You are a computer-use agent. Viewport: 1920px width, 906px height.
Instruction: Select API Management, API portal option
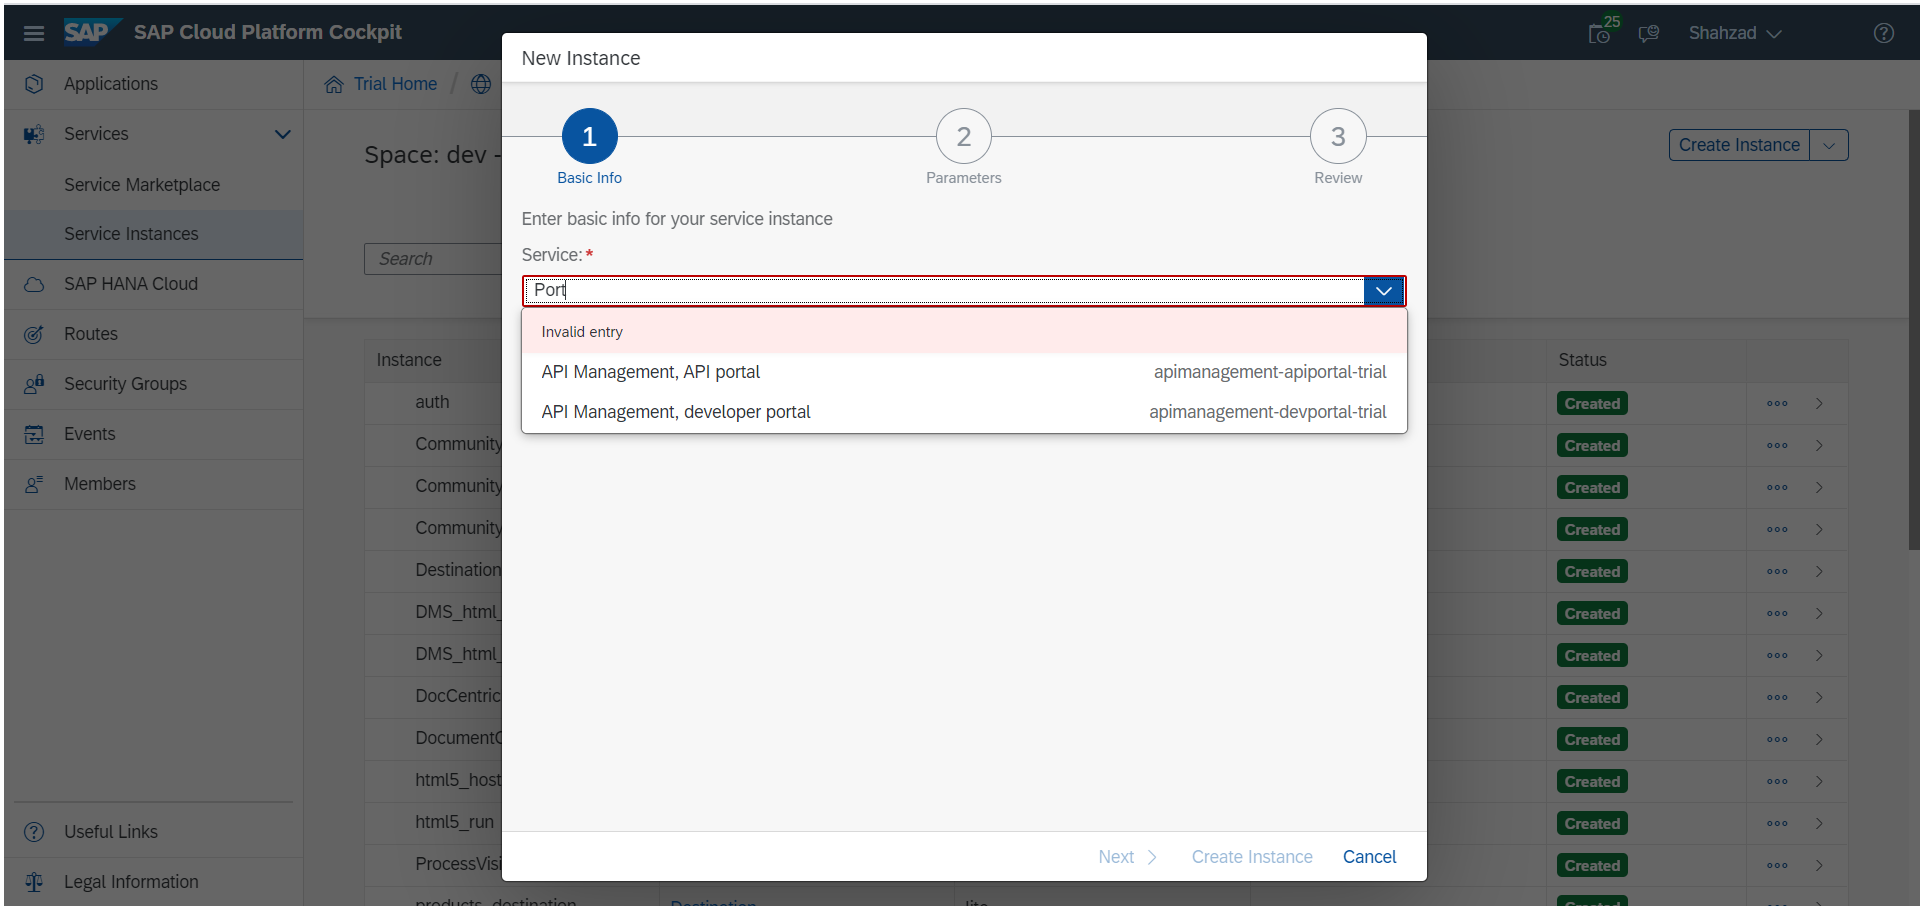650,371
